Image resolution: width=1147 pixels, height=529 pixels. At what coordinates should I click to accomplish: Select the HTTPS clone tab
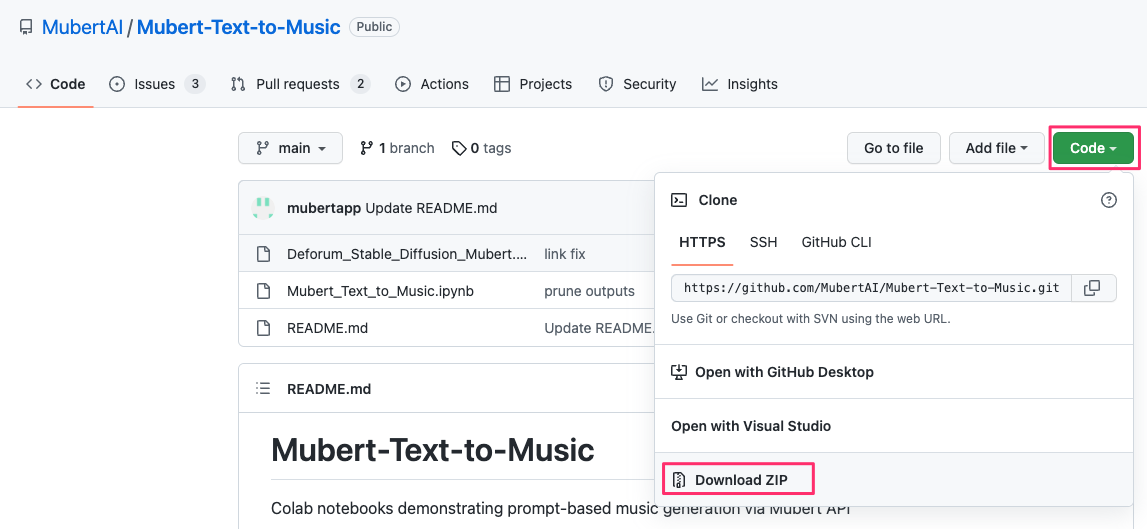point(702,242)
